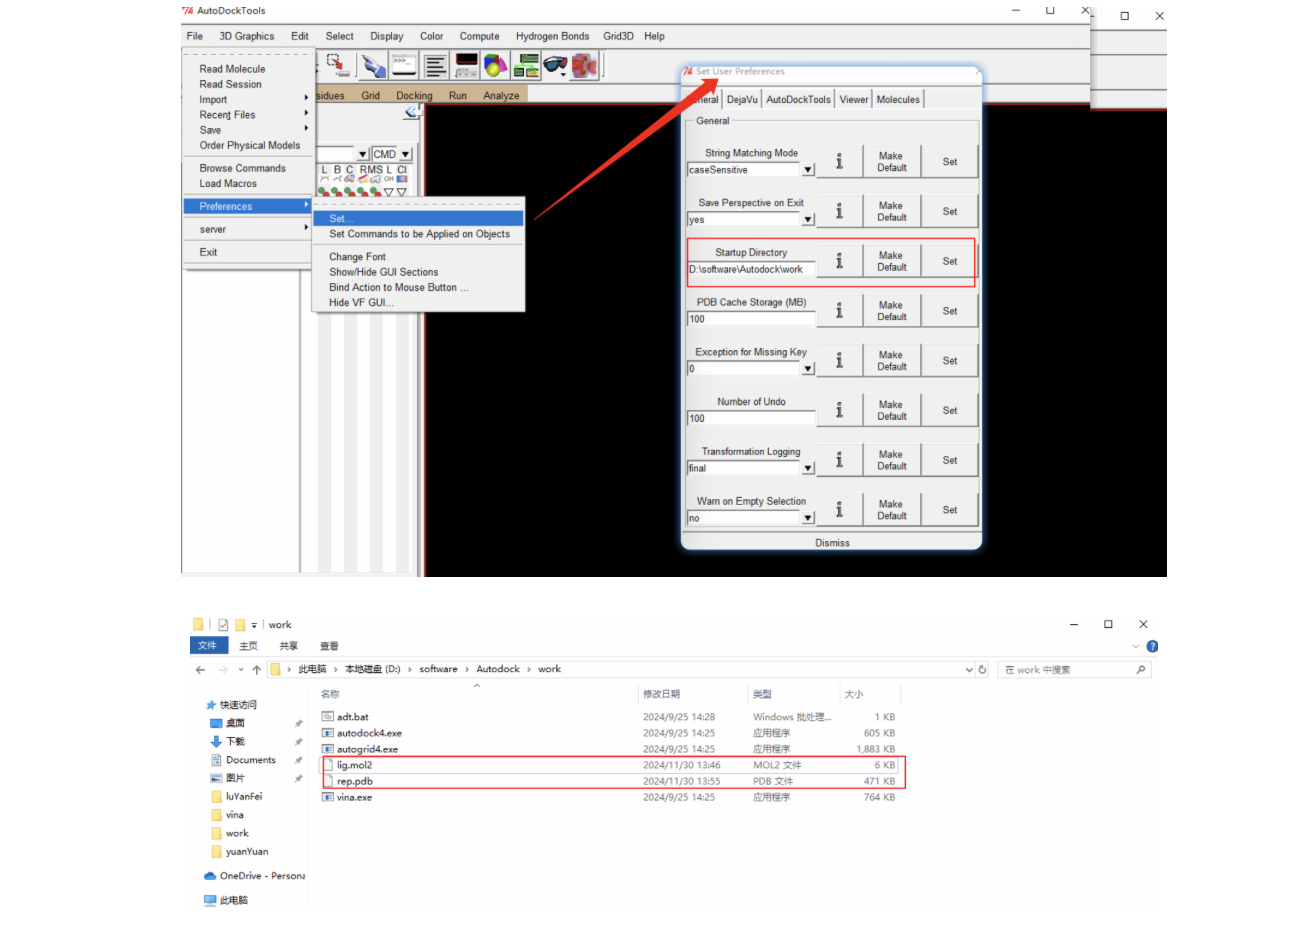
Task: Select Change Font menu entry
Action: (357, 257)
